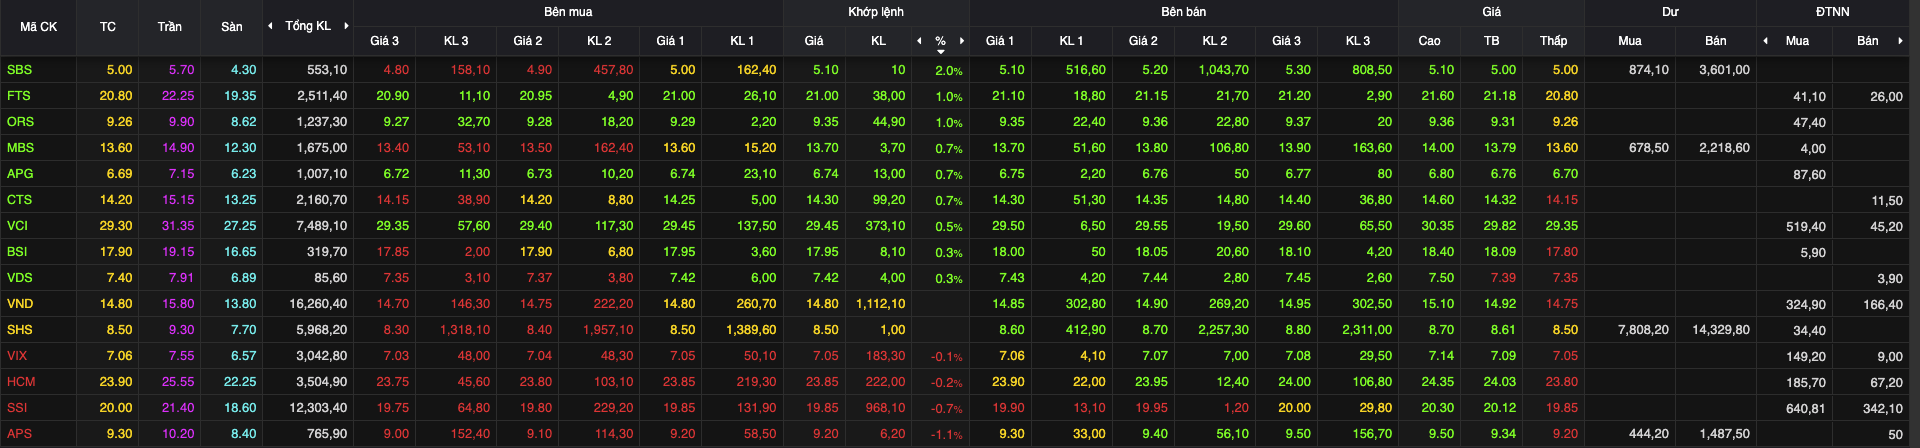Click KL 2 header under Bên mua
The image size is (1920, 448).
pyautogui.click(x=599, y=41)
